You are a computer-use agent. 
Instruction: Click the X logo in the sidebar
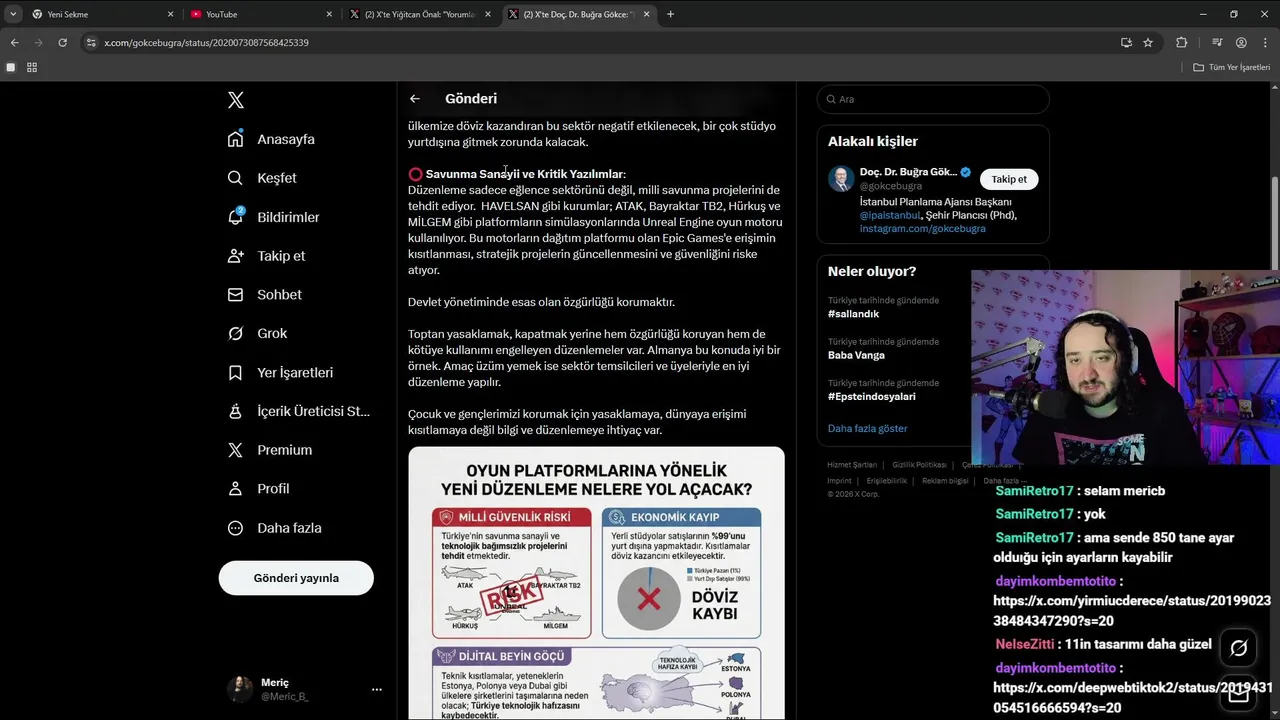[x=235, y=100]
